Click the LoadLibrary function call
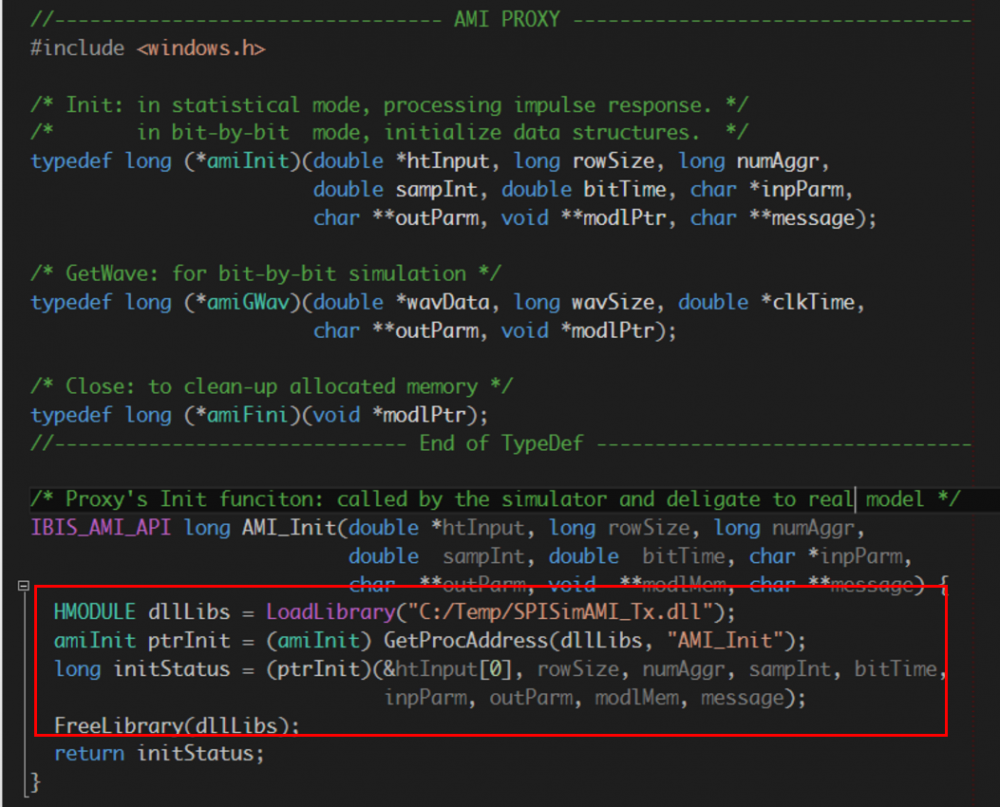This screenshot has height=807, width=1000. [x=325, y=611]
